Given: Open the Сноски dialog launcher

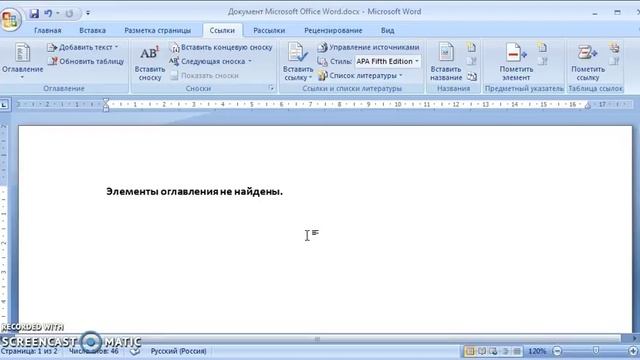Looking at the screenshot, I should pyautogui.click(x=271, y=88).
